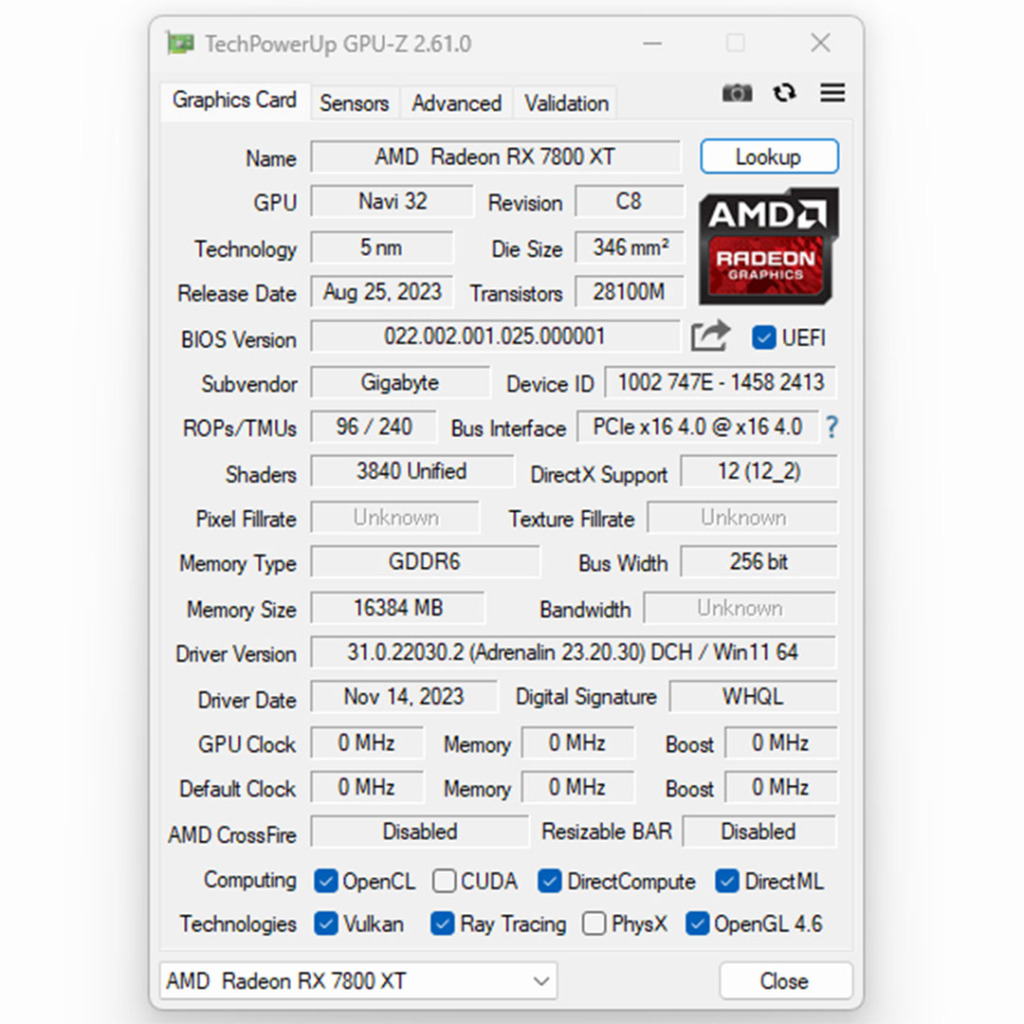The height and width of the screenshot is (1024, 1024).
Task: Click the Lookup button
Action: click(x=769, y=157)
